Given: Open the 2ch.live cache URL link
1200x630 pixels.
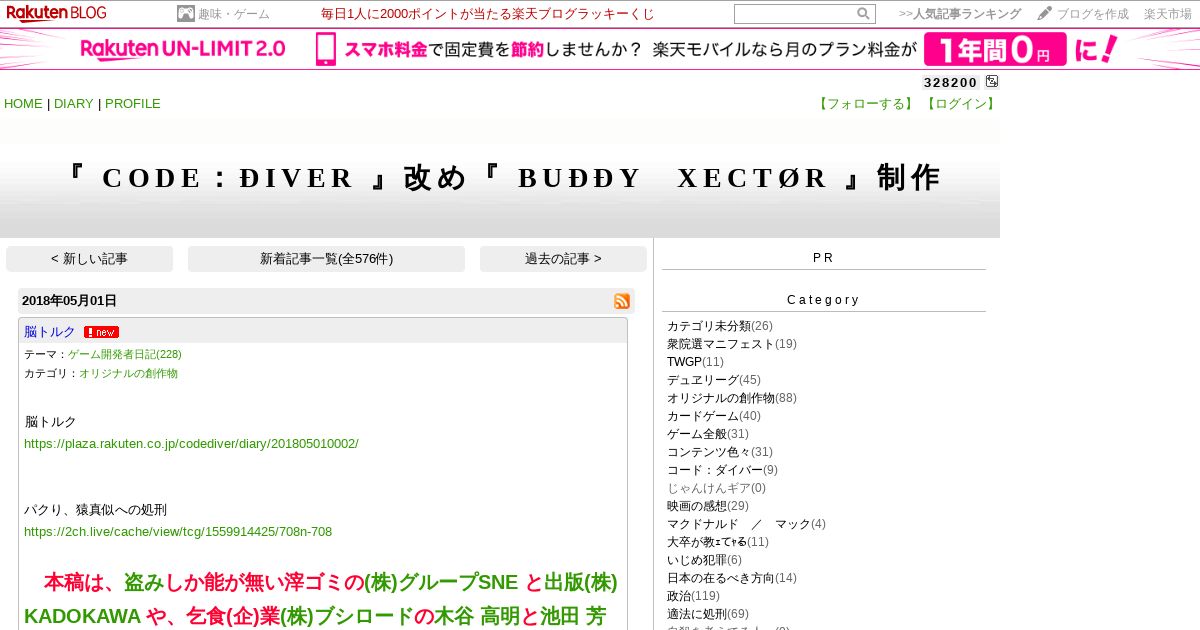Looking at the screenshot, I should pos(178,532).
